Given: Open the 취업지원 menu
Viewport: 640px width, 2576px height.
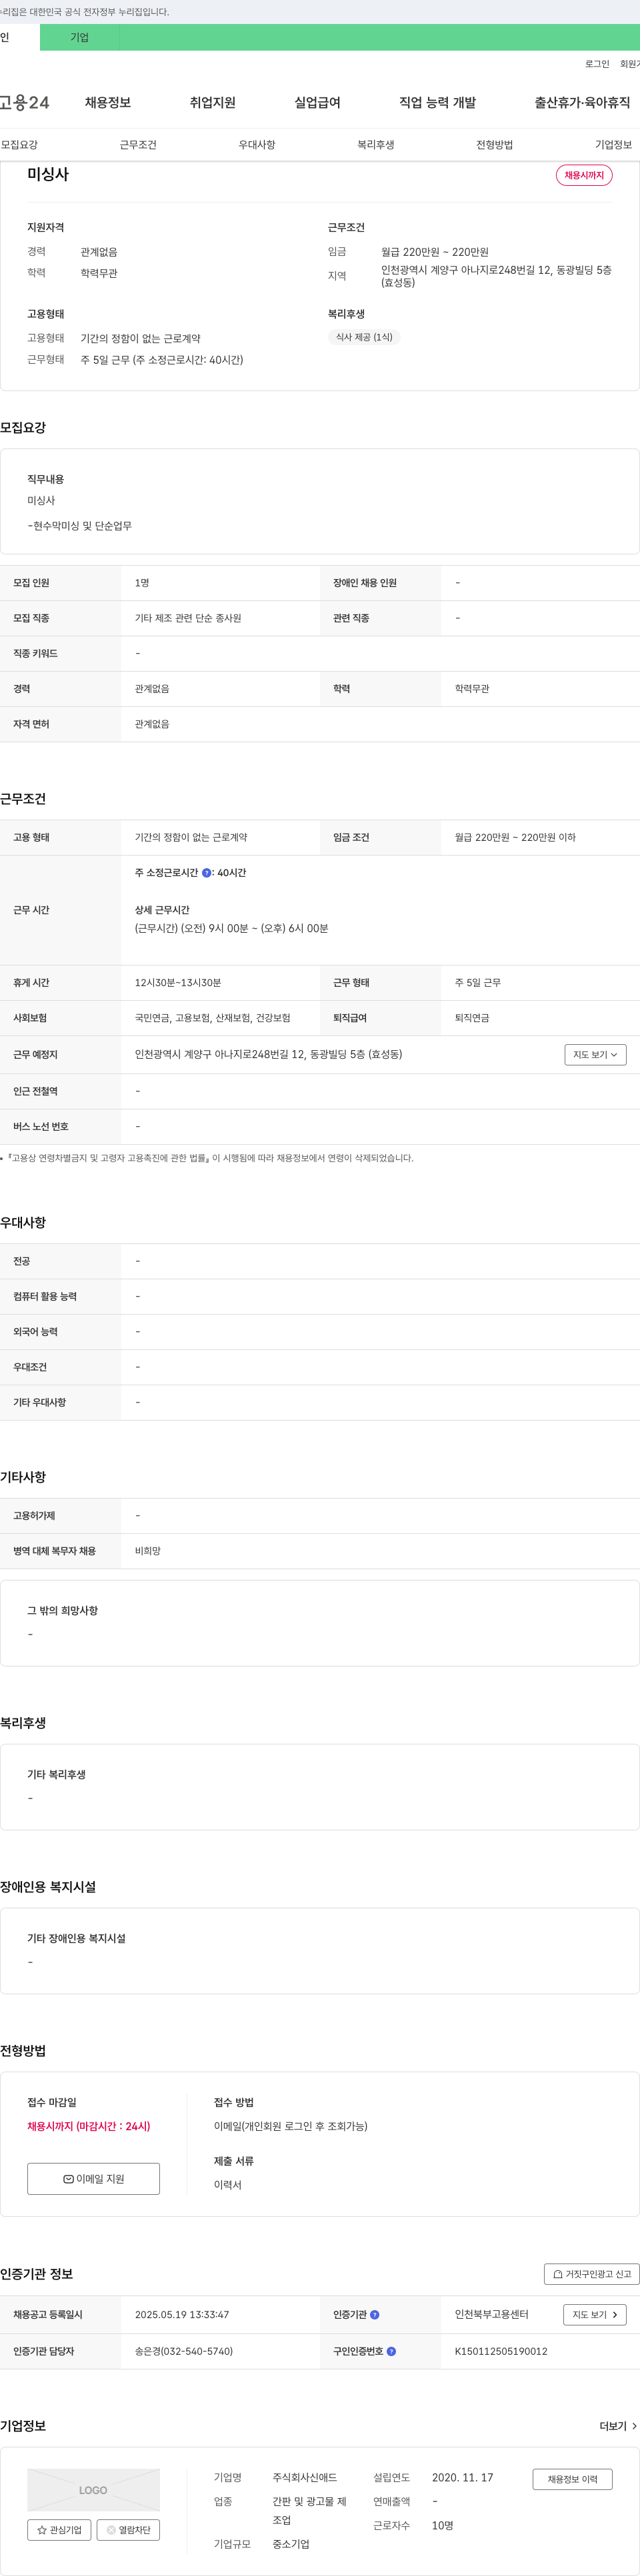Looking at the screenshot, I should [213, 103].
